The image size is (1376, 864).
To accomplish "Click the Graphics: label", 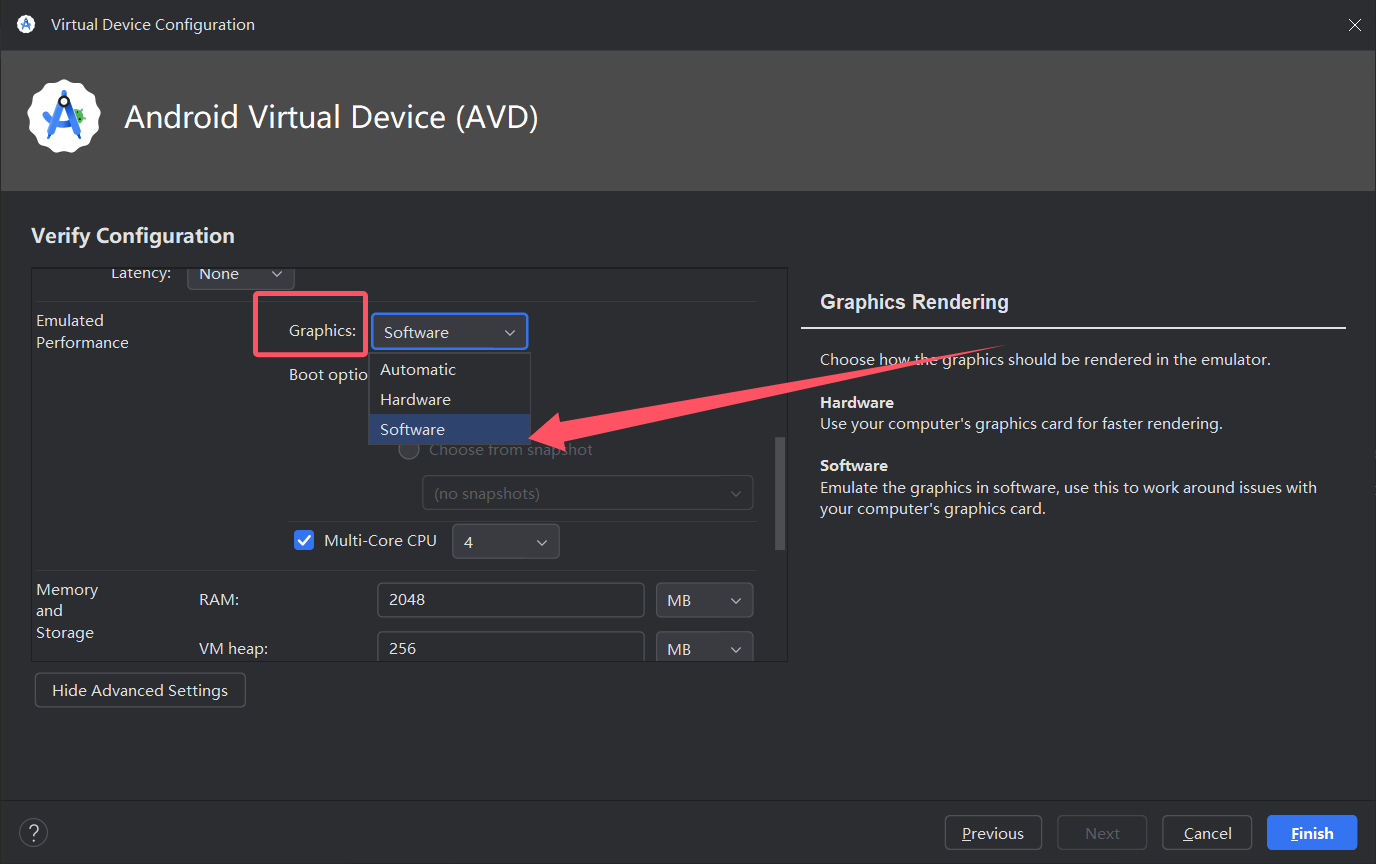I will click(322, 330).
